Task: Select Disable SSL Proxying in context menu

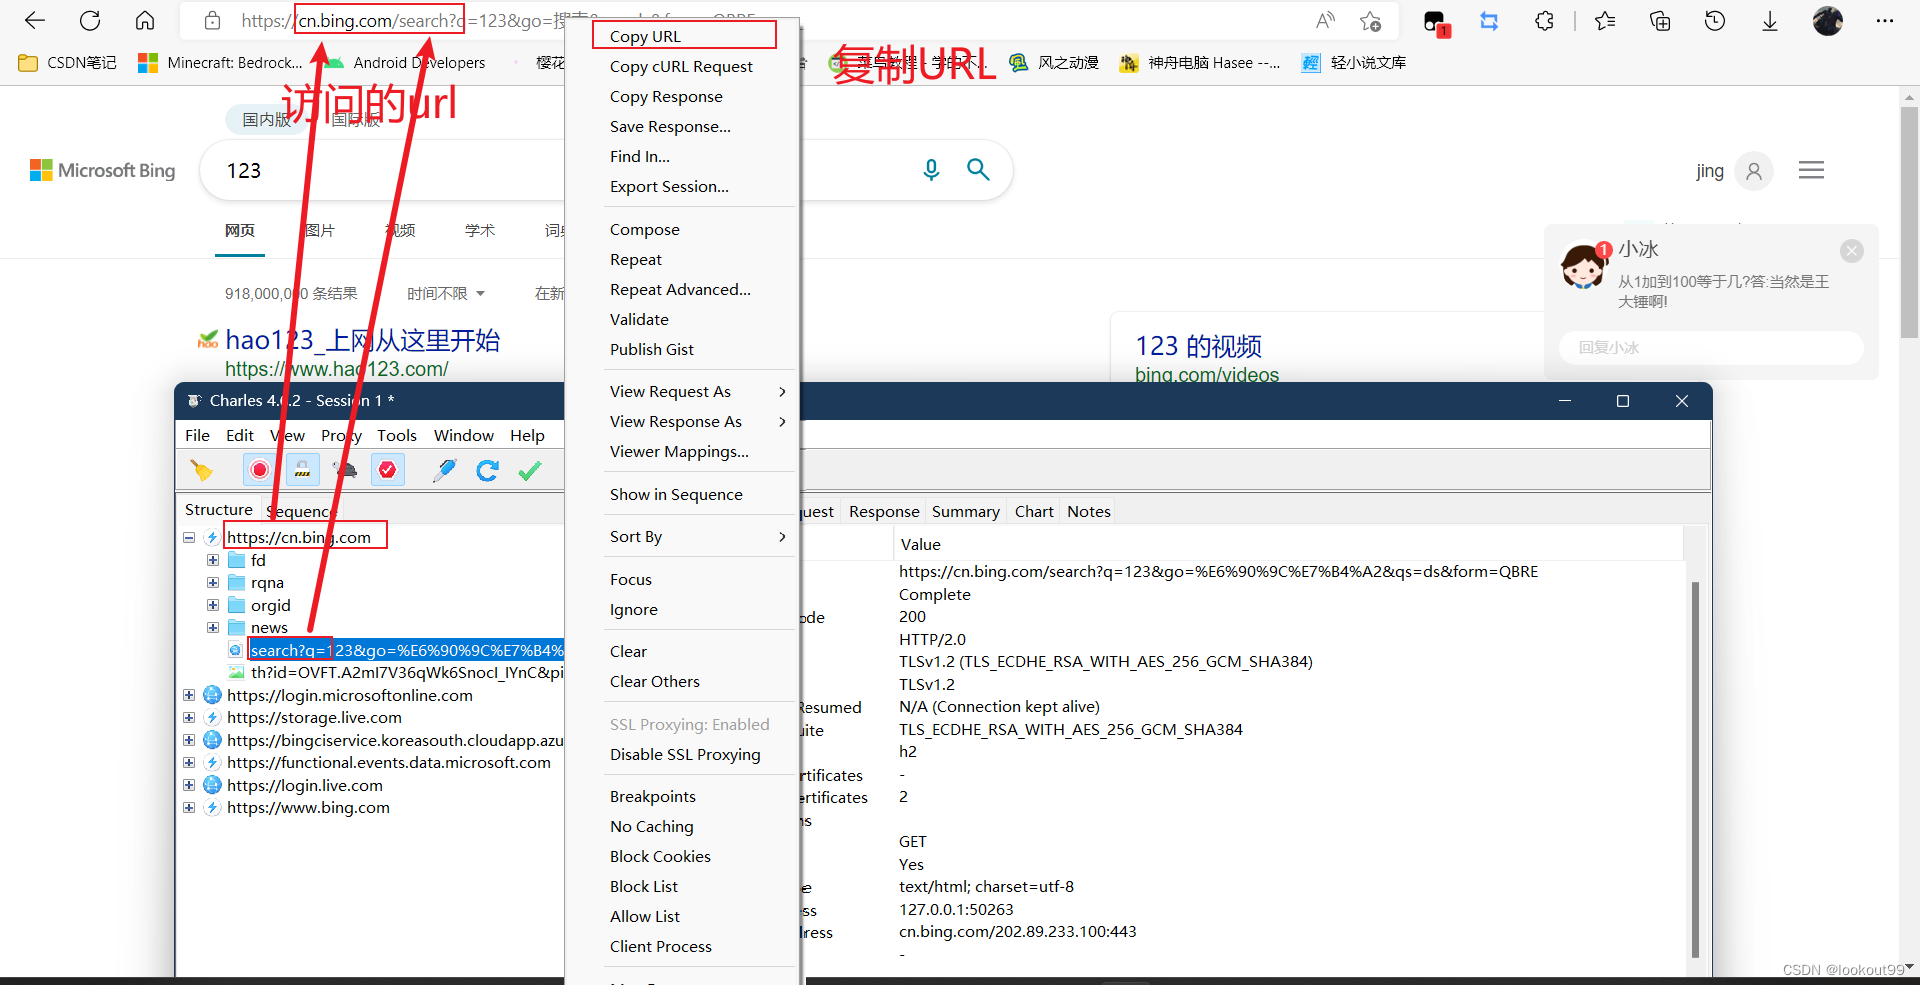Action: tap(699, 754)
